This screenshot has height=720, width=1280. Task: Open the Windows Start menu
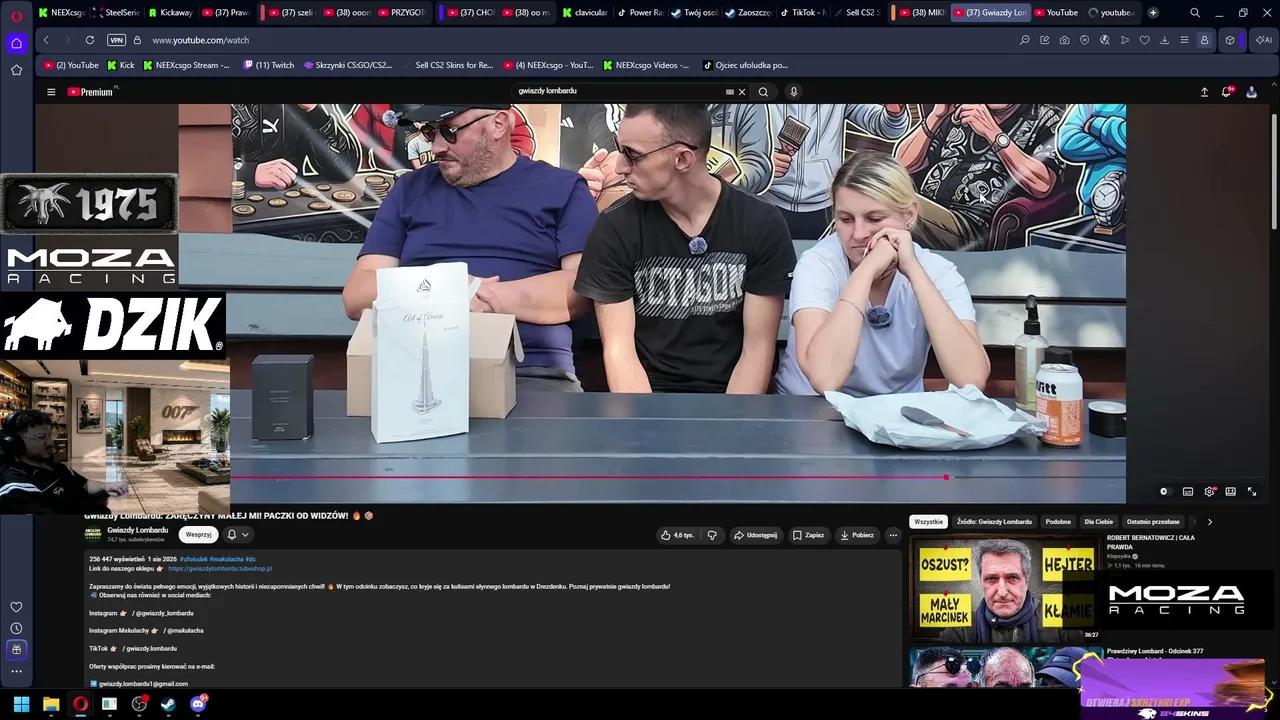tap(21, 704)
